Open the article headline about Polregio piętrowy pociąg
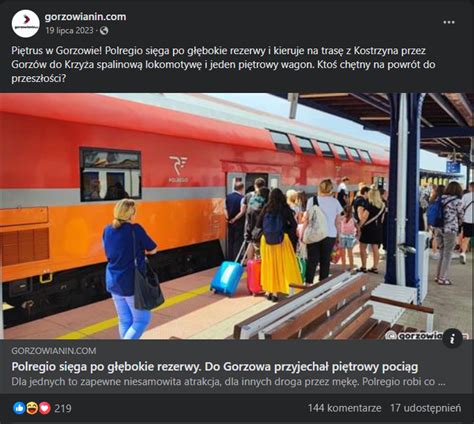This screenshot has width=474, height=424. click(x=215, y=367)
